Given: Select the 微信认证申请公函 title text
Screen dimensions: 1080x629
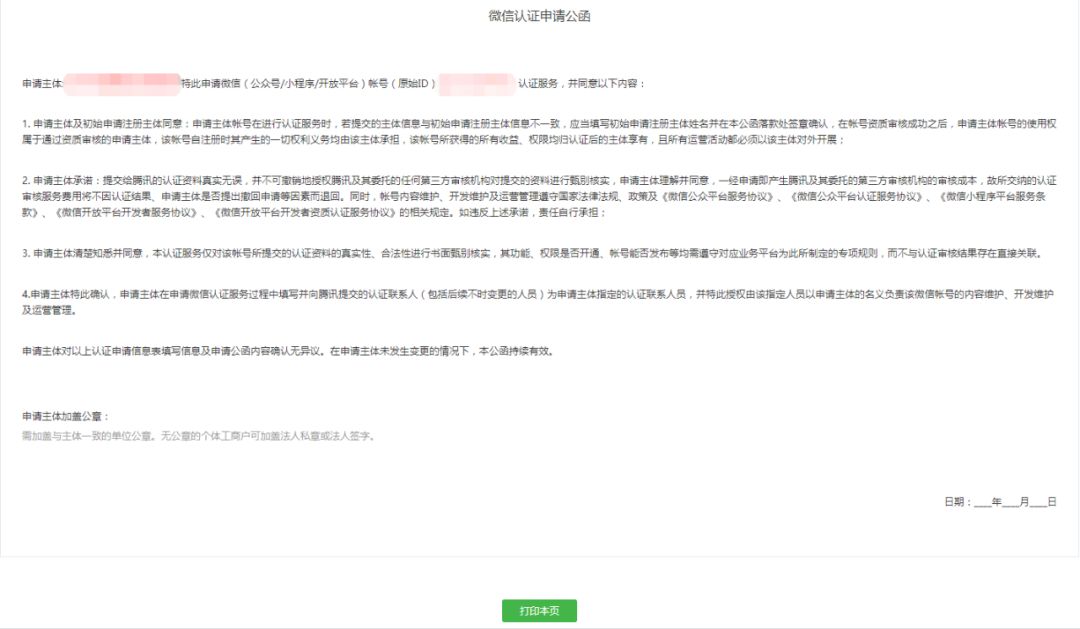Looking at the screenshot, I should pos(539,16).
